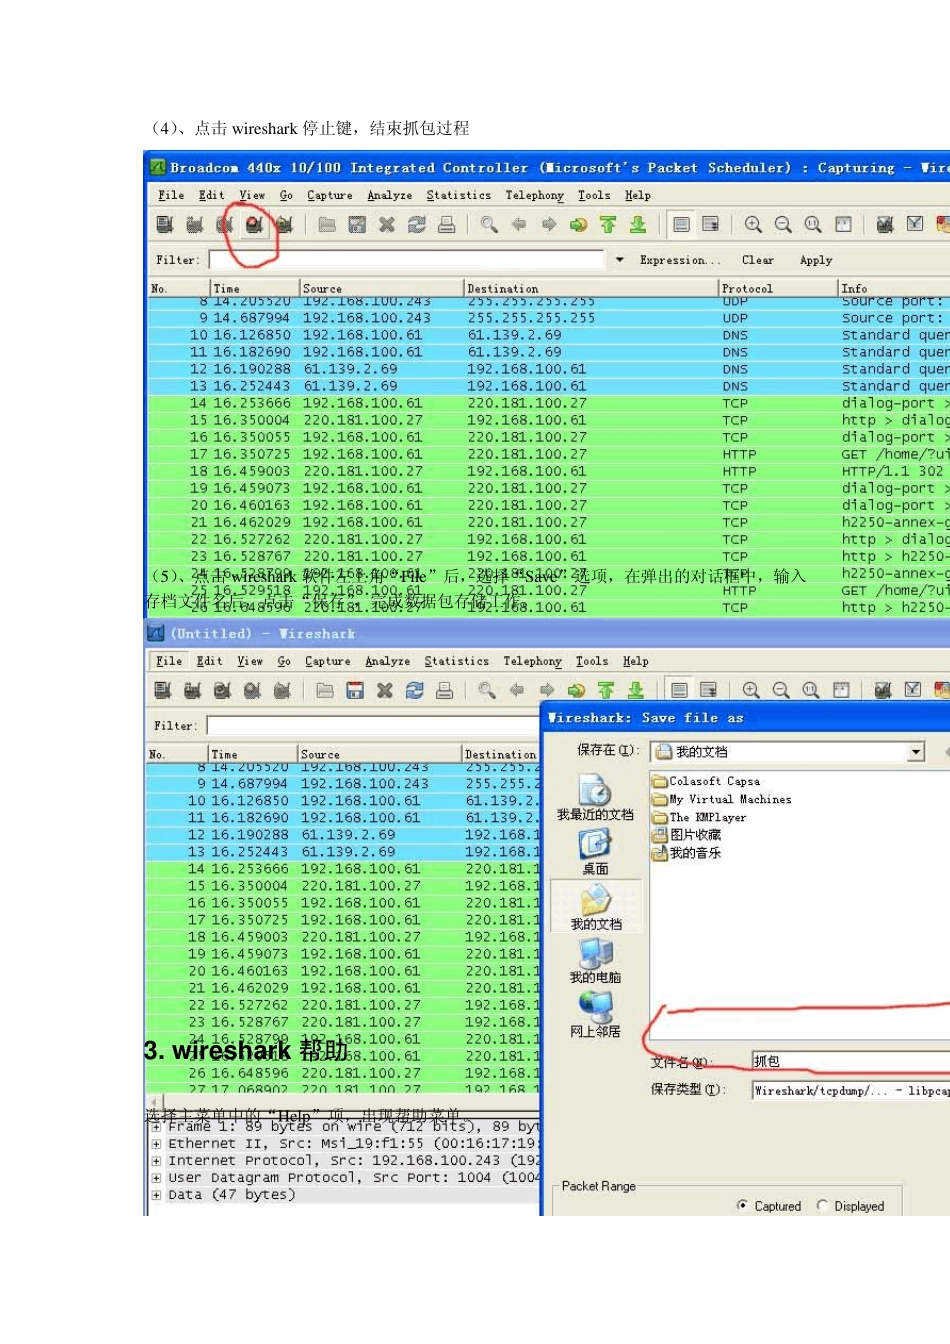Expand Data (47 bytes) tree node

[x=156, y=1195]
